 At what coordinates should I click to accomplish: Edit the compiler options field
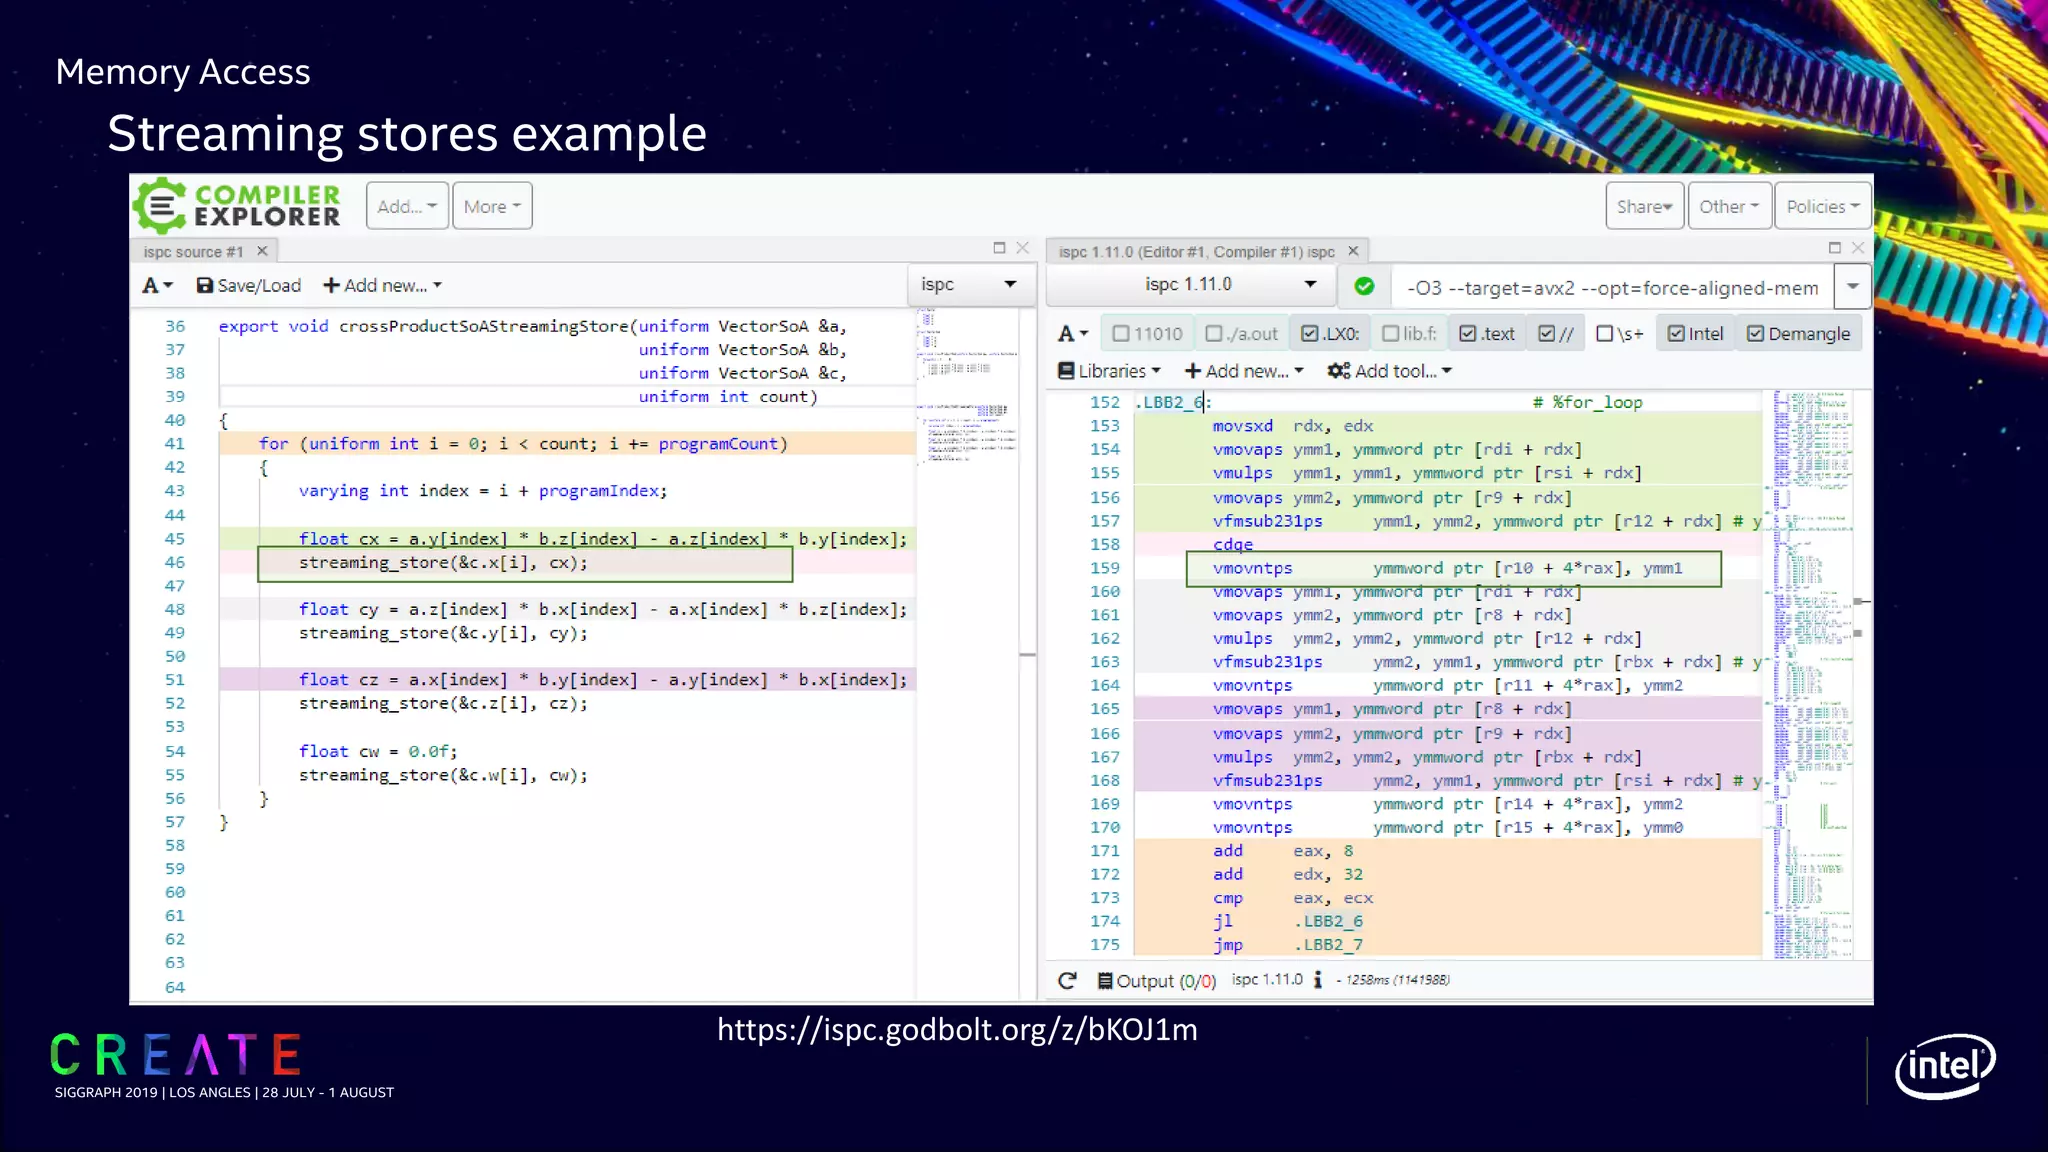1613,288
